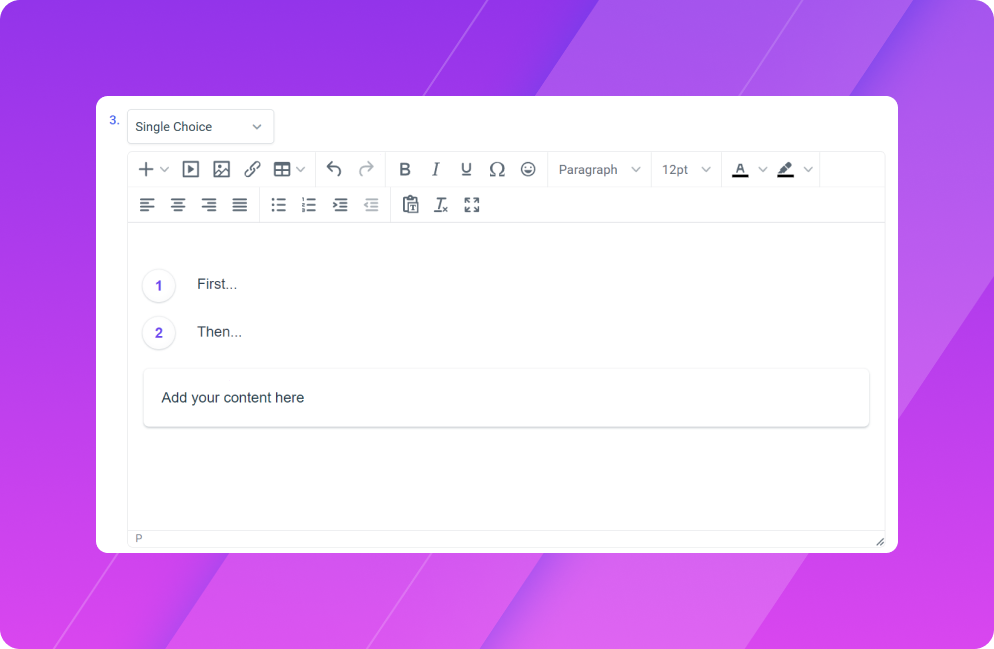Click the 'Add your content here' box
This screenshot has width=994, height=649.
[x=506, y=398]
